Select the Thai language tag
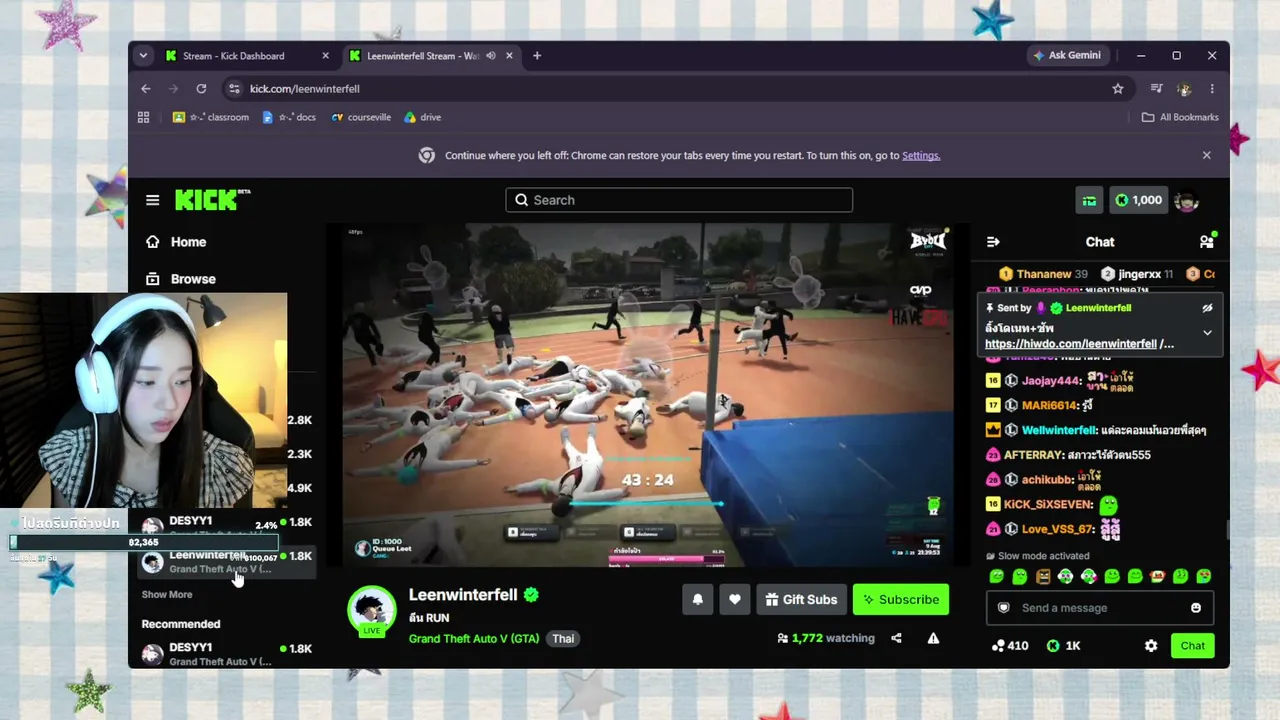1280x720 pixels. click(x=563, y=638)
